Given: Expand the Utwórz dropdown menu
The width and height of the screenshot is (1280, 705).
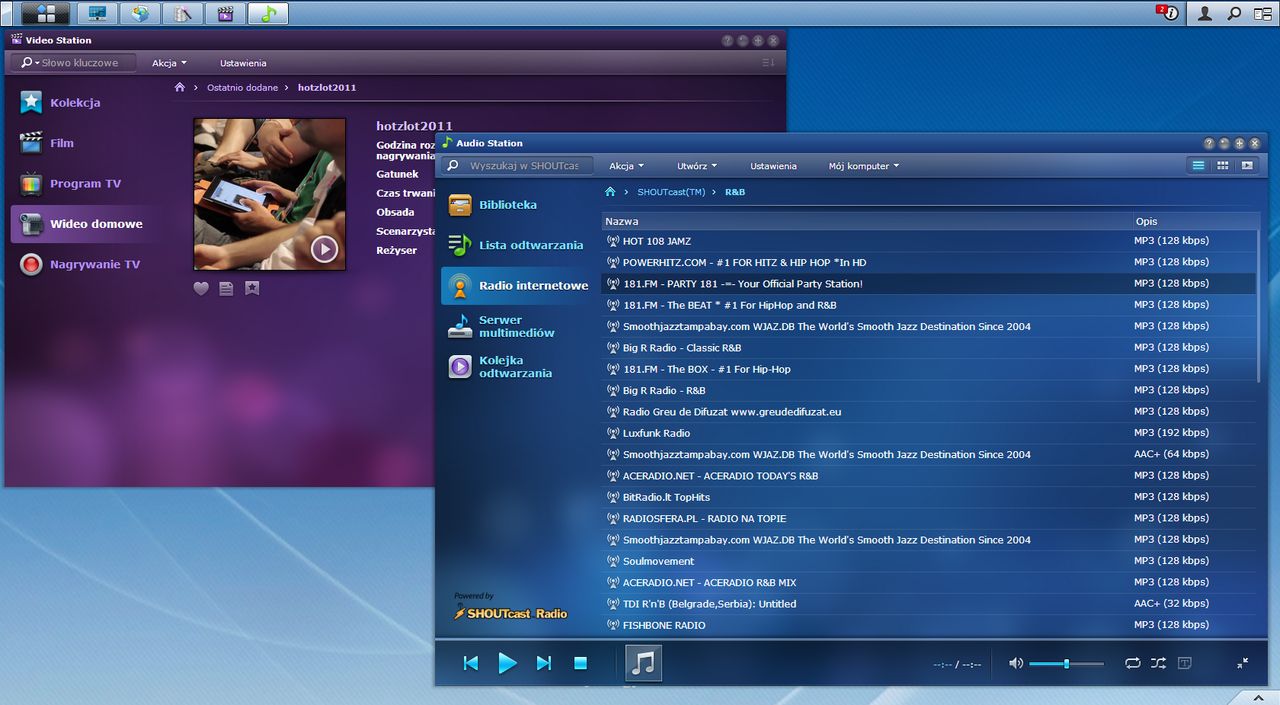Looking at the screenshot, I should coord(697,166).
